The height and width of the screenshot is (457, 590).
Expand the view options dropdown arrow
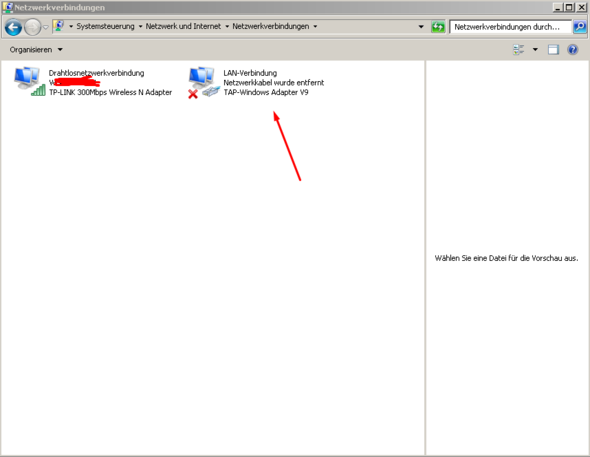[x=535, y=50]
